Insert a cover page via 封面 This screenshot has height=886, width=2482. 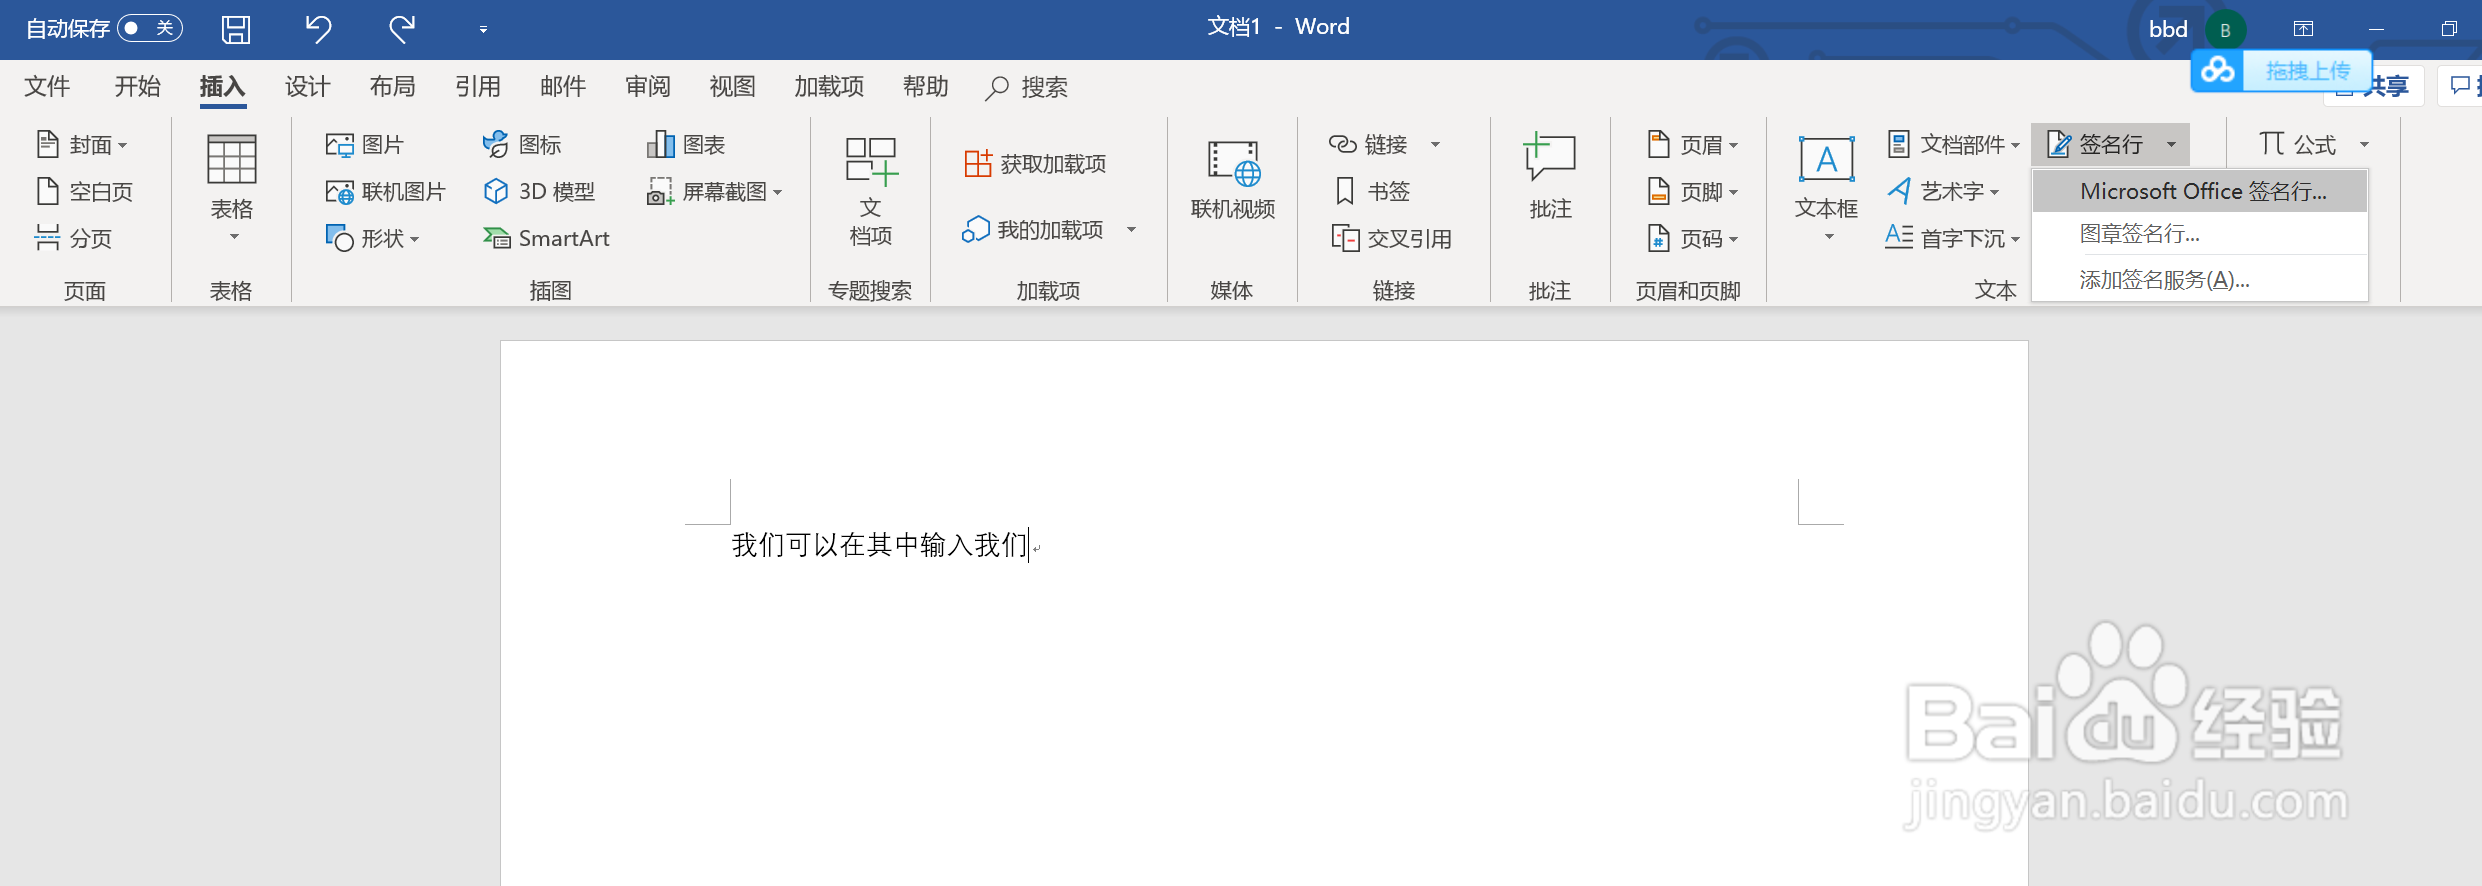pyautogui.click(x=82, y=145)
